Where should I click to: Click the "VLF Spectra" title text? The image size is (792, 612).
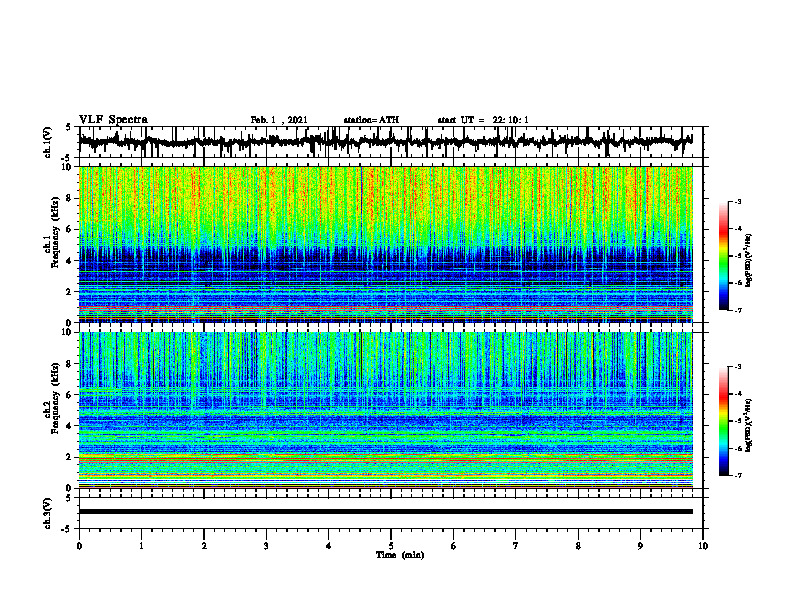113,120
